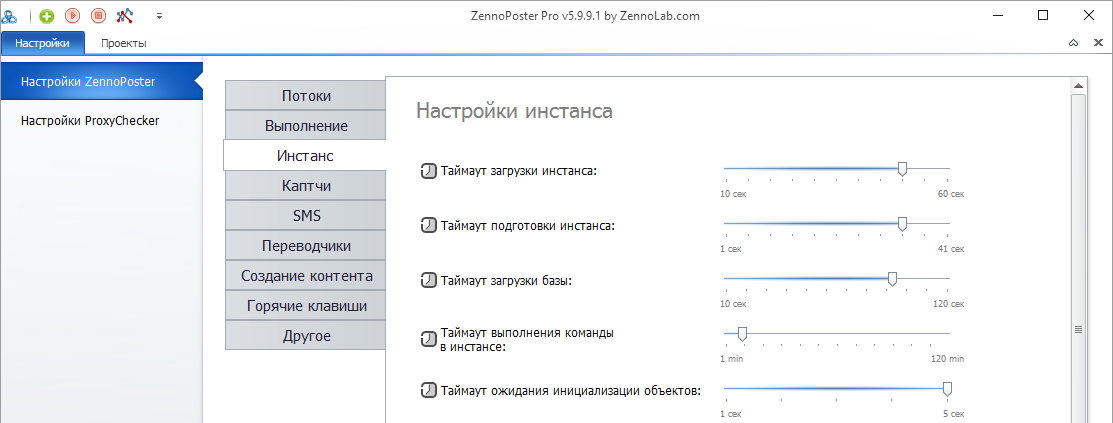Click the Таймаут загрузки базы slider thumb

tap(892, 280)
